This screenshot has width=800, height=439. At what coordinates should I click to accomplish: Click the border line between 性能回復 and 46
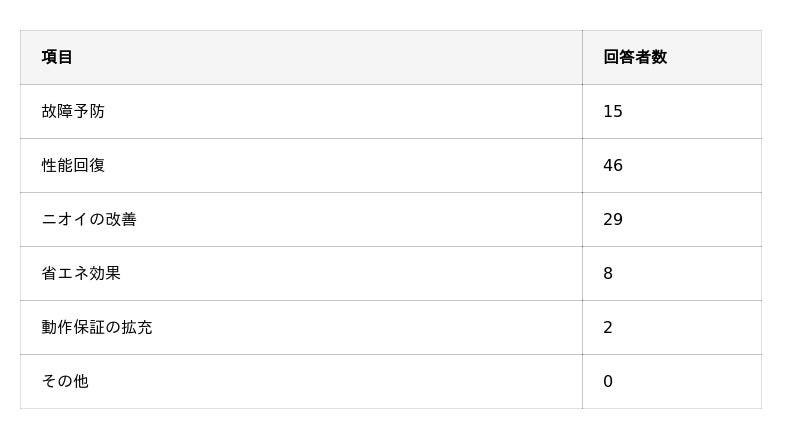[x=582, y=165]
